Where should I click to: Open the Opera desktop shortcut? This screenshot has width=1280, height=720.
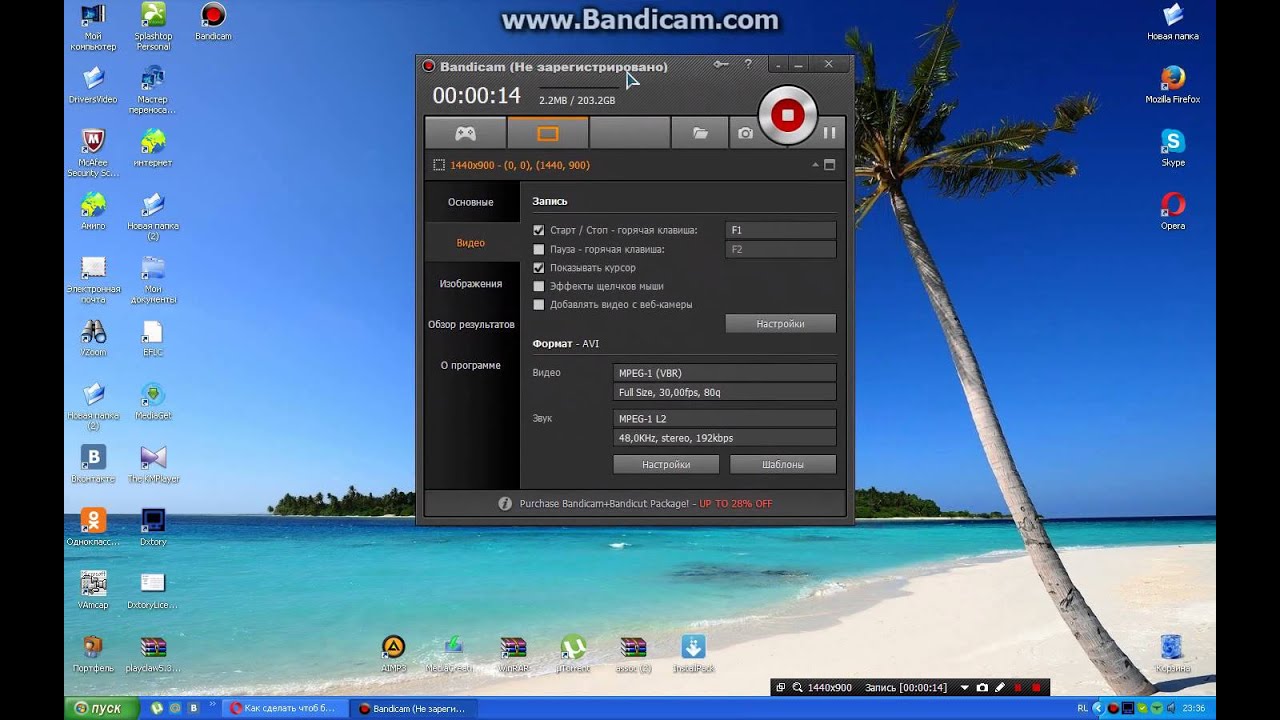click(1172, 211)
